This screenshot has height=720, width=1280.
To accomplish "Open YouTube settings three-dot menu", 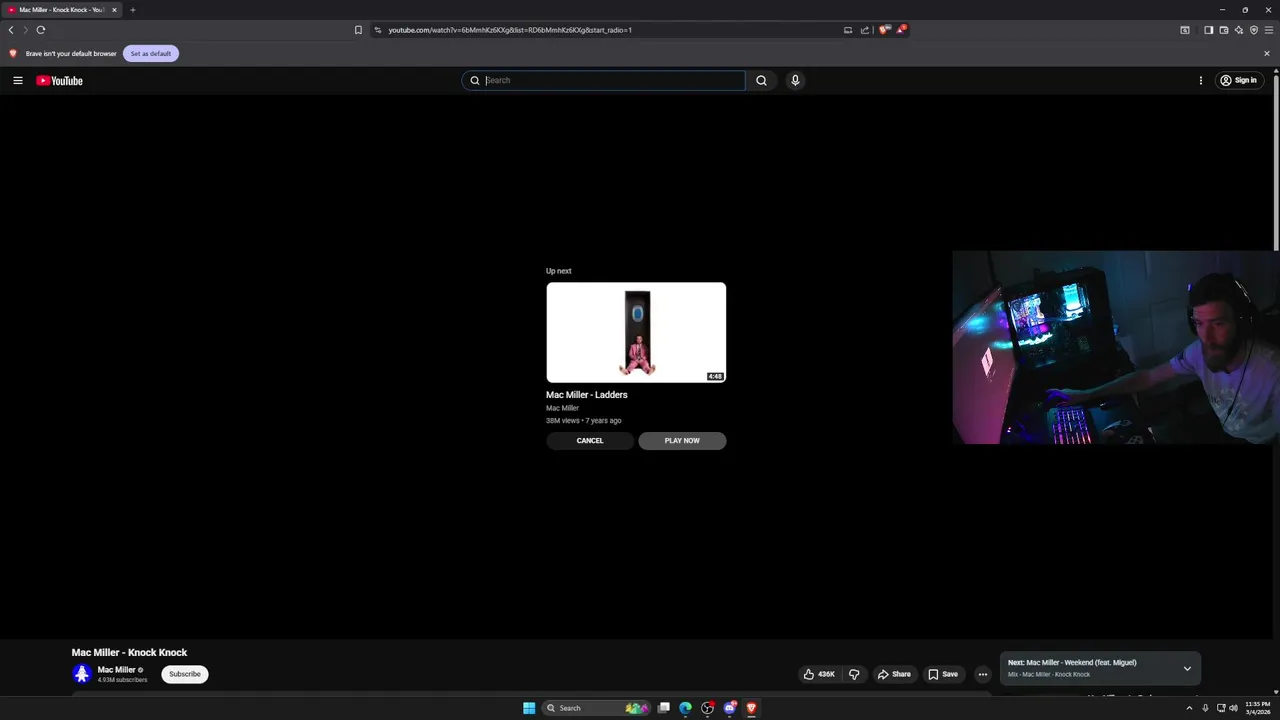I will click(1200, 80).
